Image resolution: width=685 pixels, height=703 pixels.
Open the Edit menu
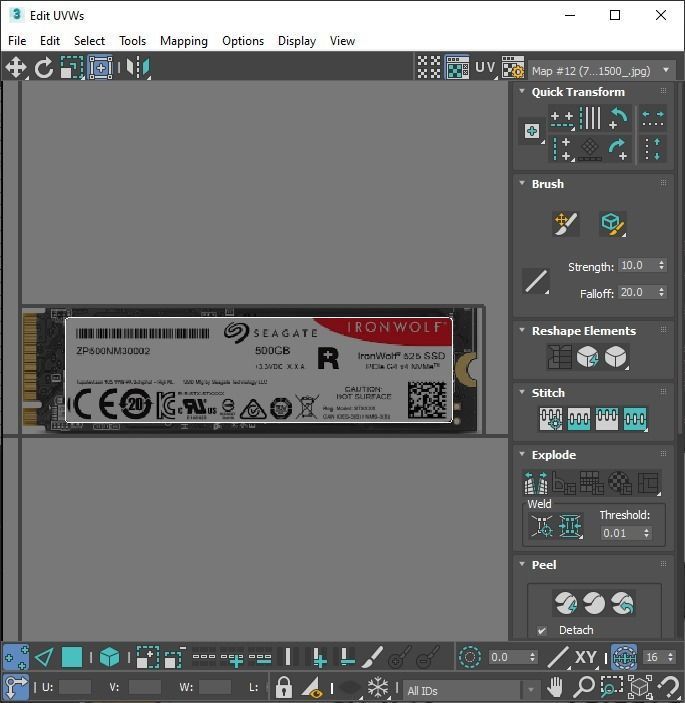click(50, 41)
